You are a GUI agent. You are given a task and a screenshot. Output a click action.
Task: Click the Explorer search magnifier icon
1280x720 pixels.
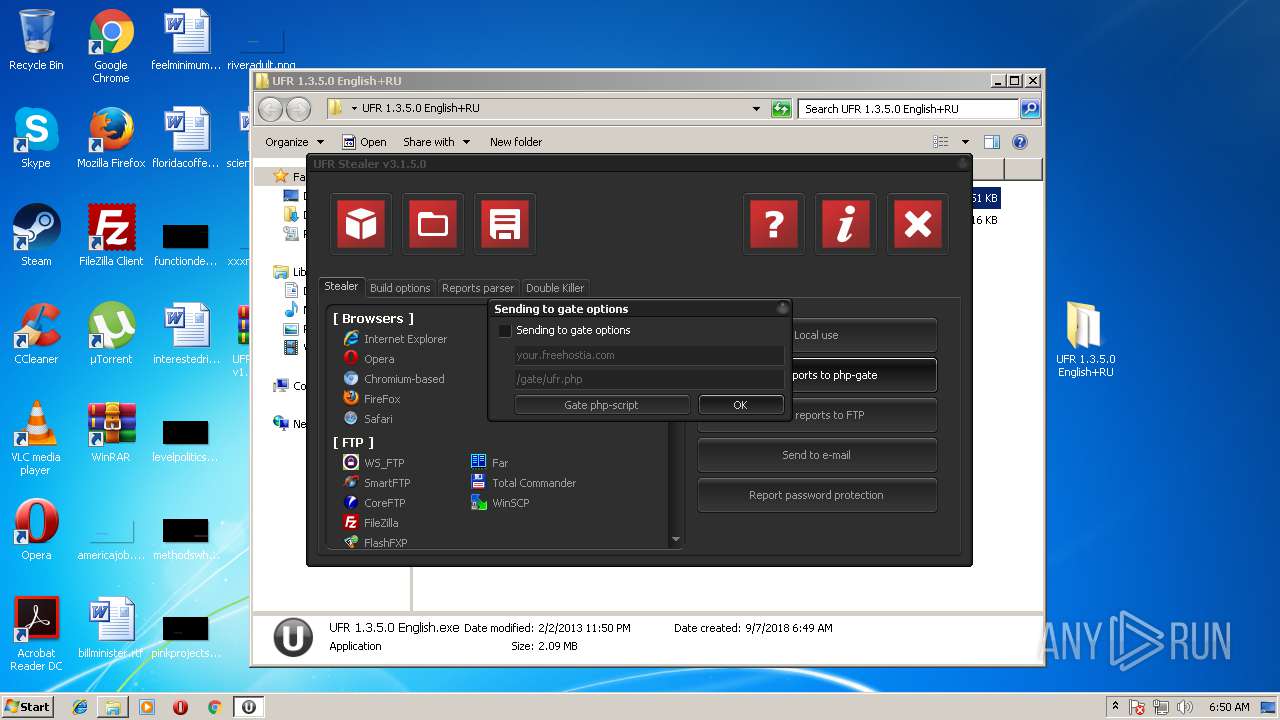click(x=1029, y=109)
